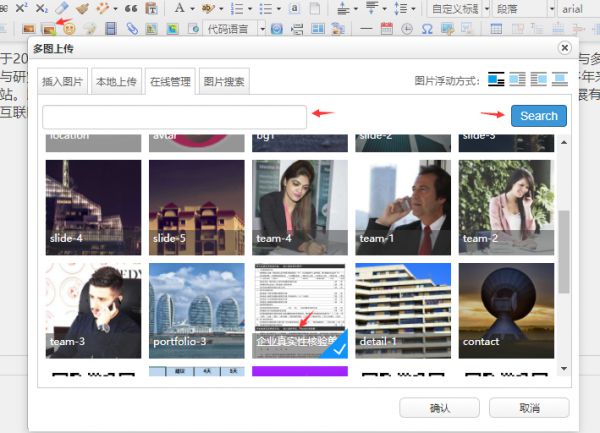The image size is (600, 433).
Task: Click the insert video film icon
Action: coord(111,30)
